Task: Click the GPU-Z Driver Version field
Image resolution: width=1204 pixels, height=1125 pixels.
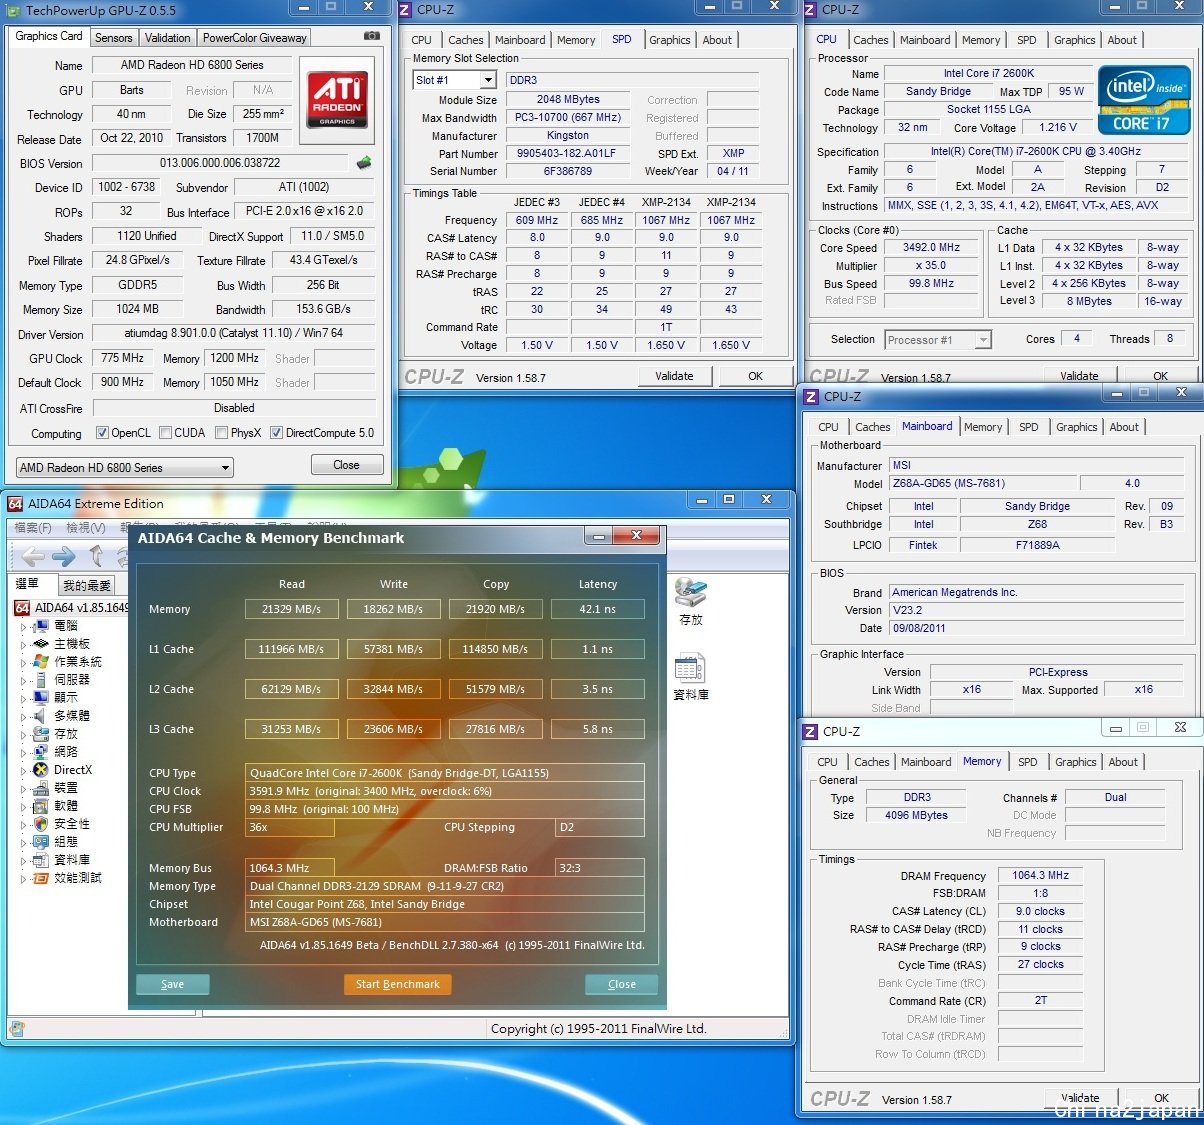Action: coord(234,333)
